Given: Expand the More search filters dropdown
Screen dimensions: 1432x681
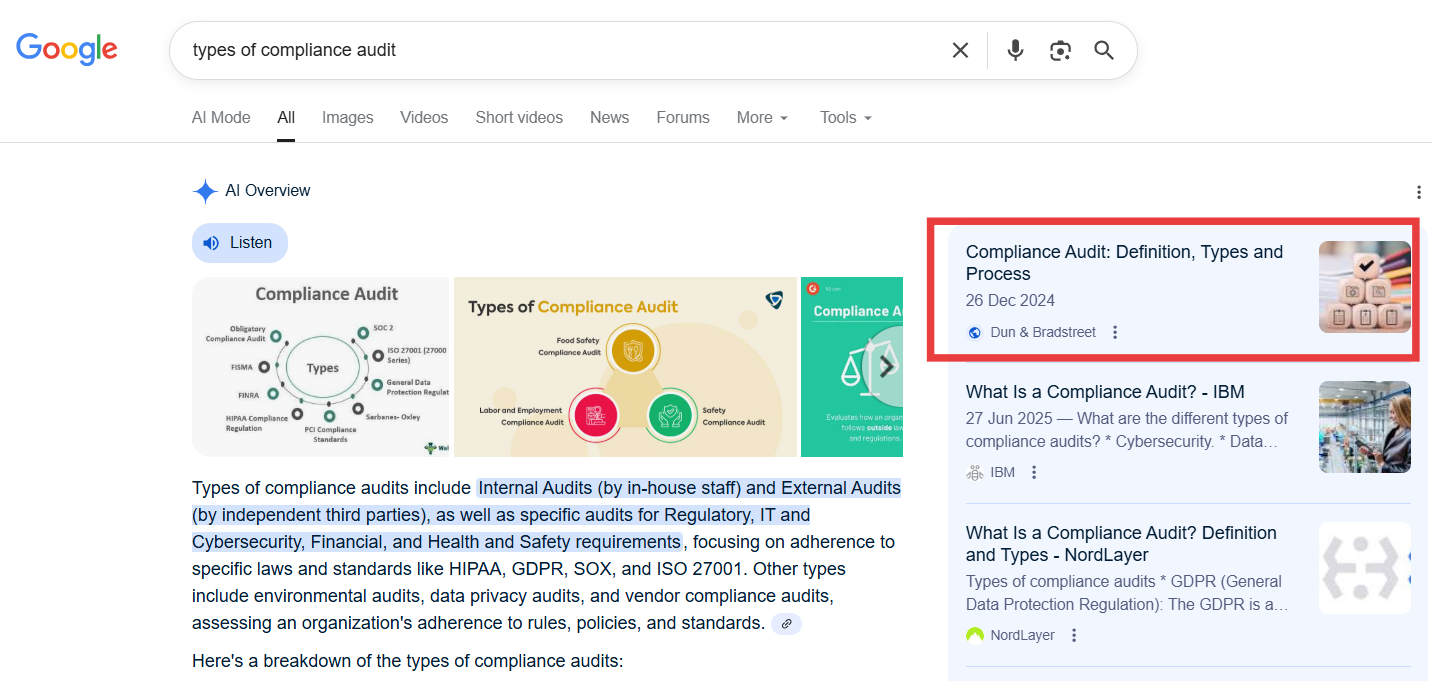Looking at the screenshot, I should [x=762, y=117].
